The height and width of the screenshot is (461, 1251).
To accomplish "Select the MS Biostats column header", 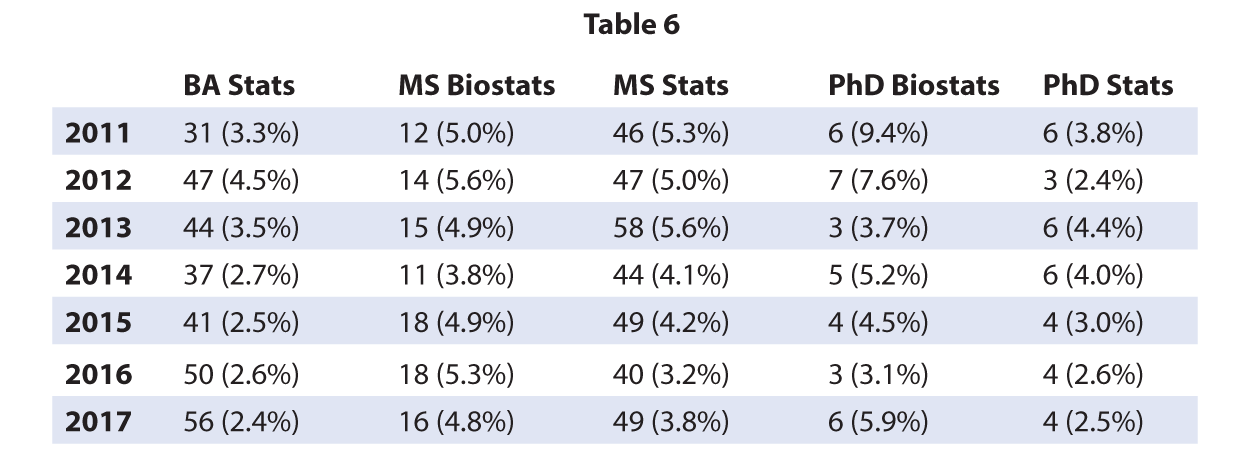I will click(476, 86).
